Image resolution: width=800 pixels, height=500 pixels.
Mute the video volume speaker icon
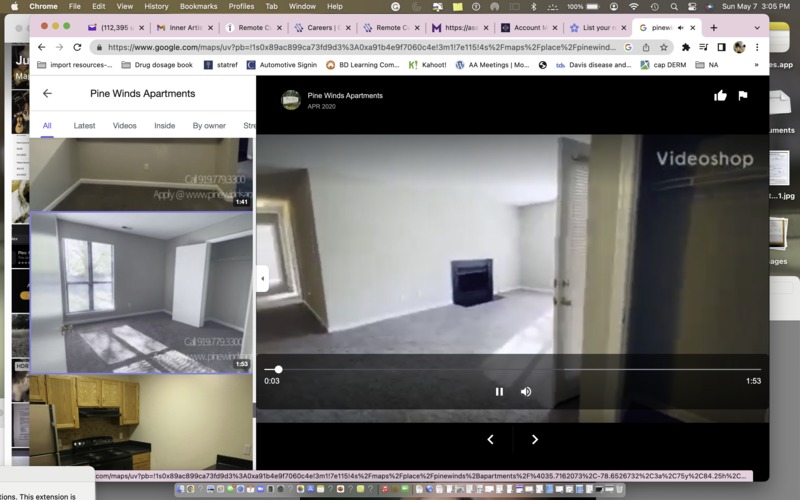526,392
